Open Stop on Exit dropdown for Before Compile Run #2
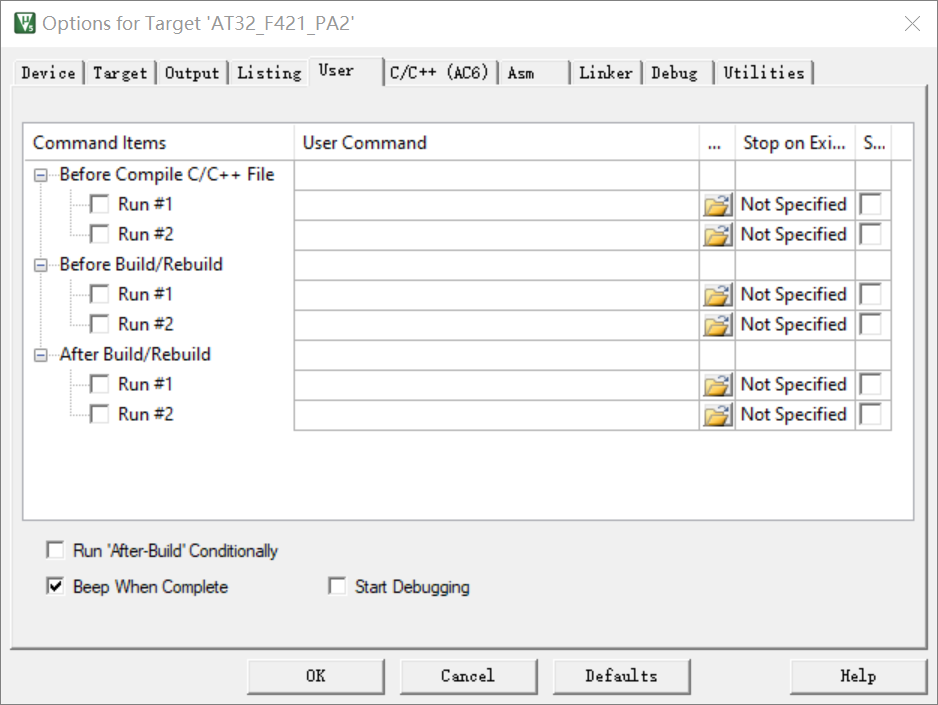 pos(794,234)
